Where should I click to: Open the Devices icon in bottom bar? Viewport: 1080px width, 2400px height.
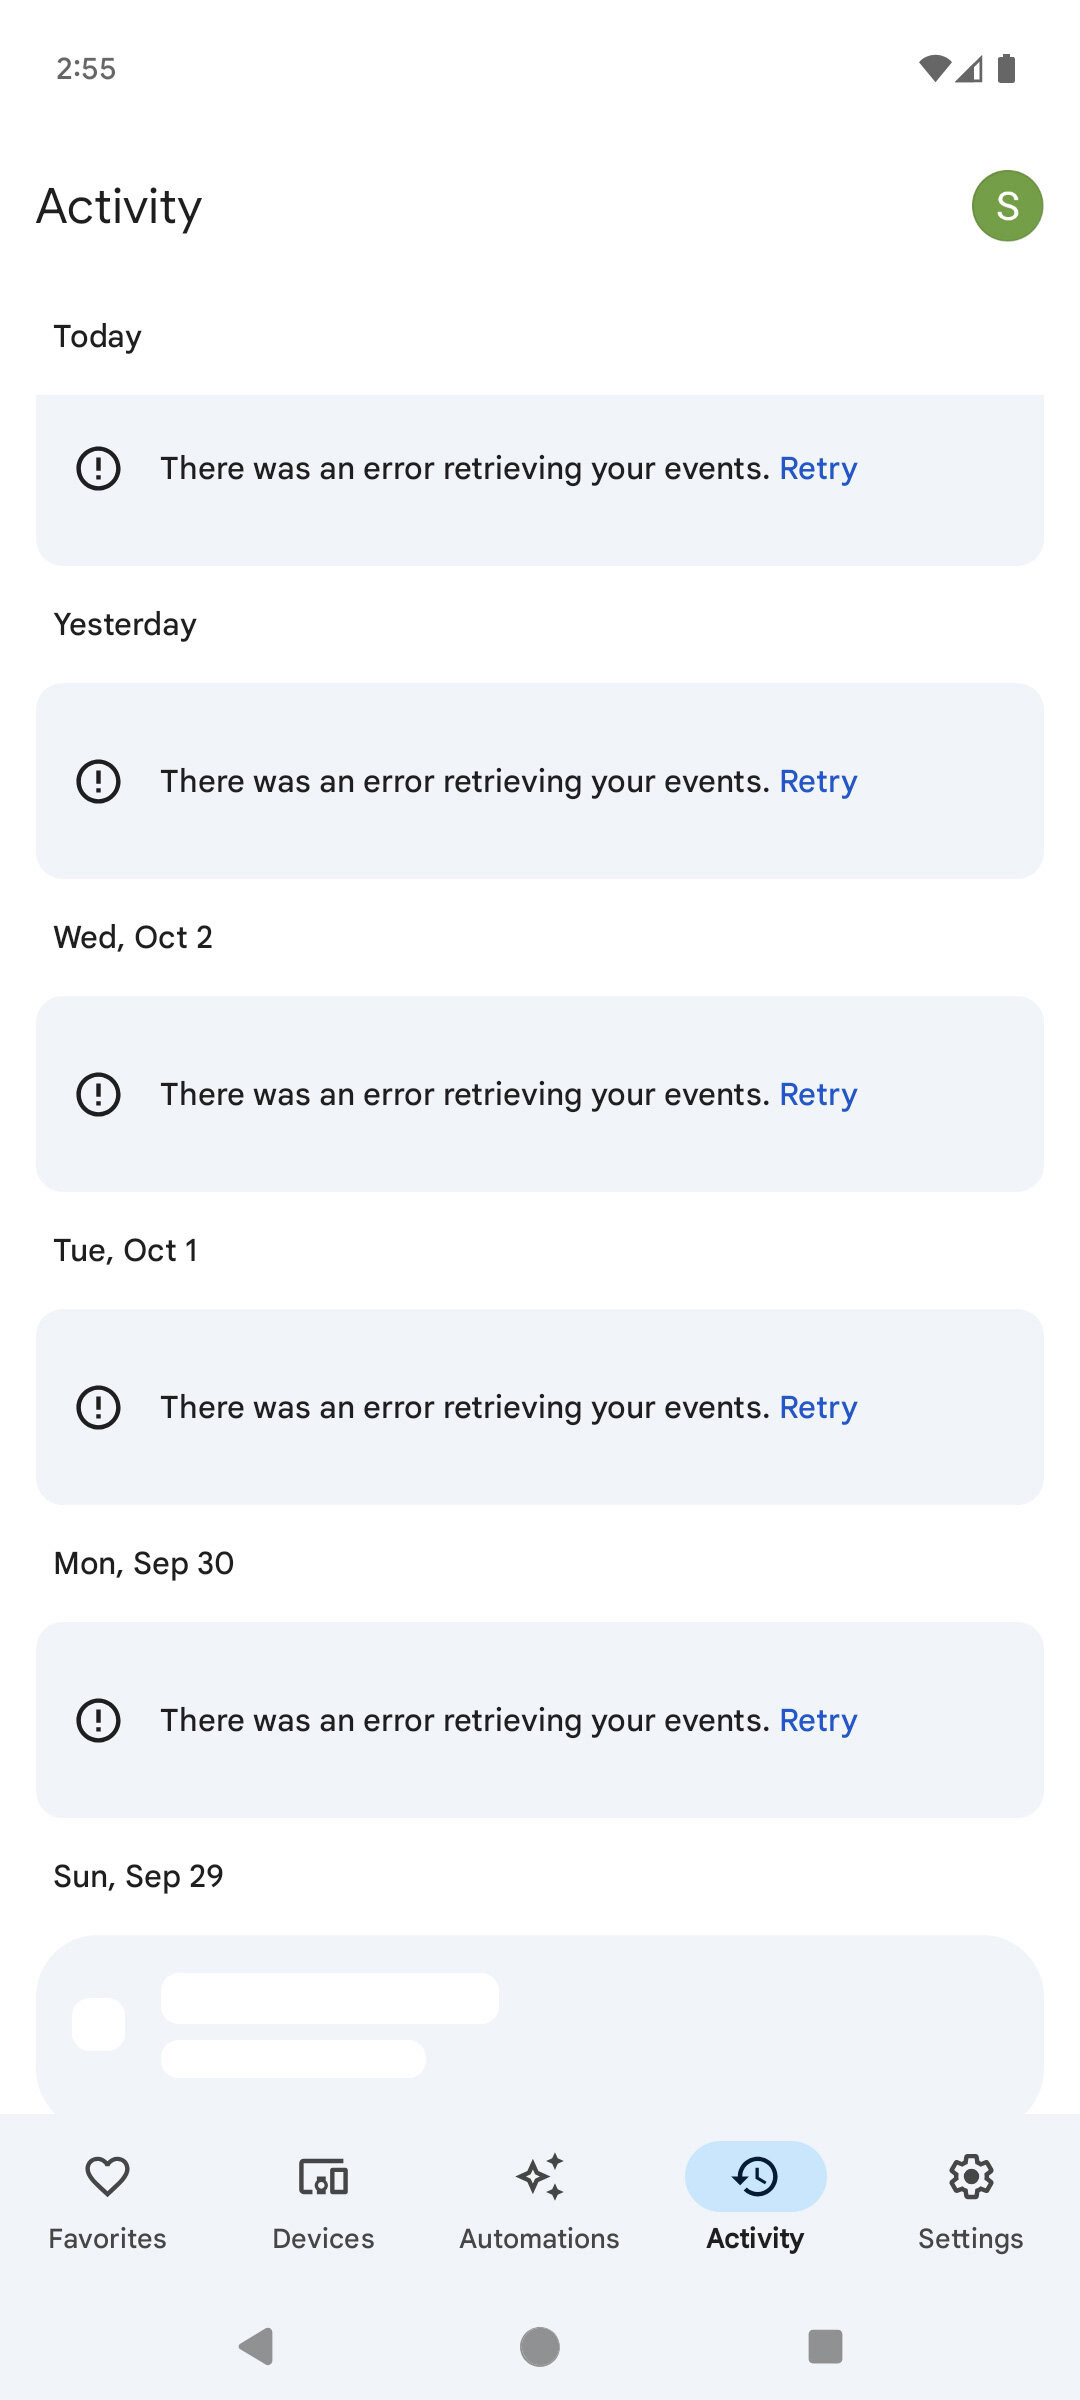(x=323, y=2178)
